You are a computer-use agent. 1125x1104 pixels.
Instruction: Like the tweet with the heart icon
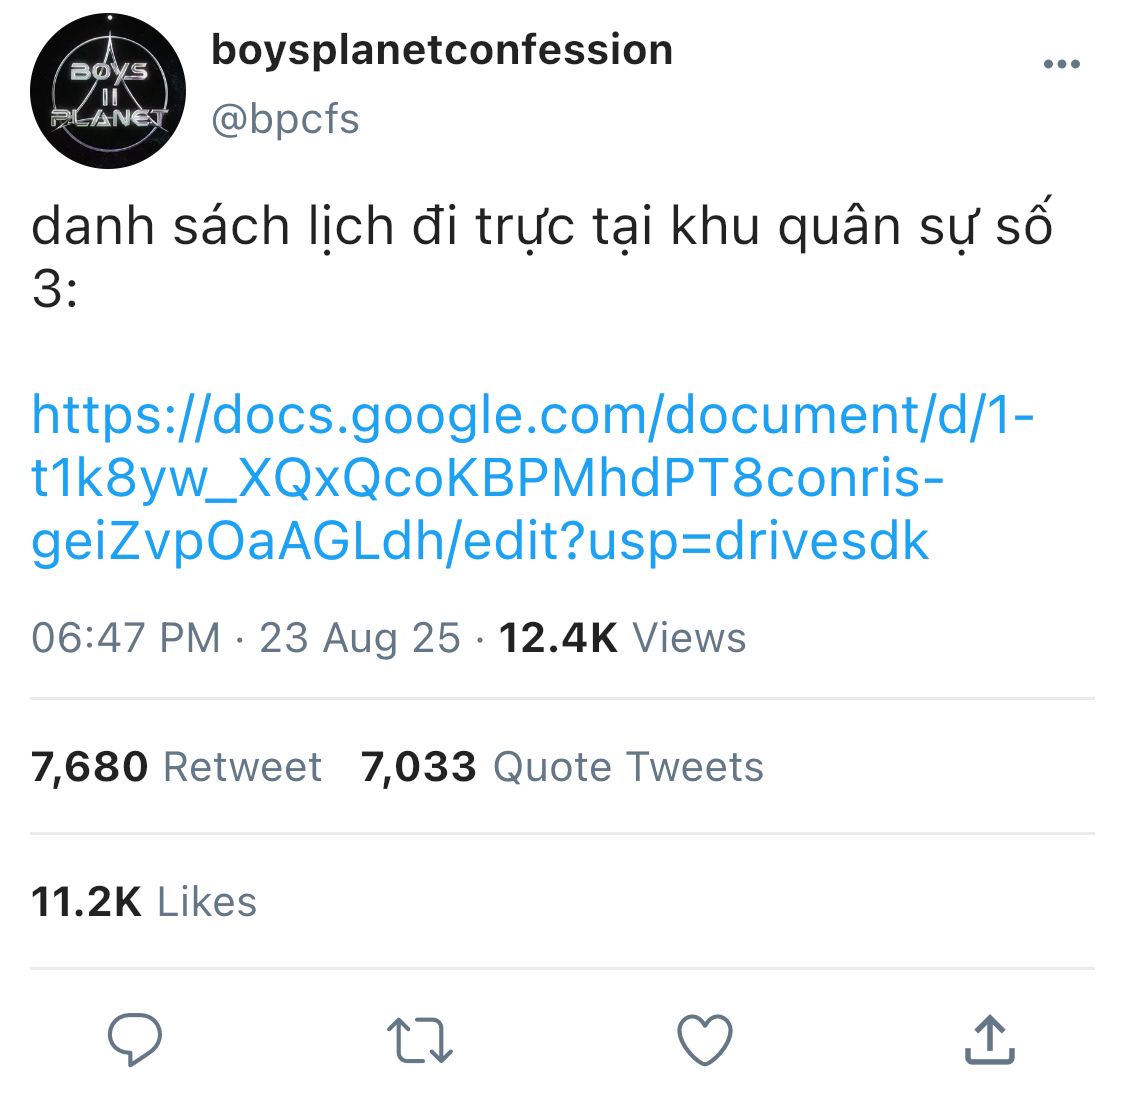click(x=705, y=1039)
